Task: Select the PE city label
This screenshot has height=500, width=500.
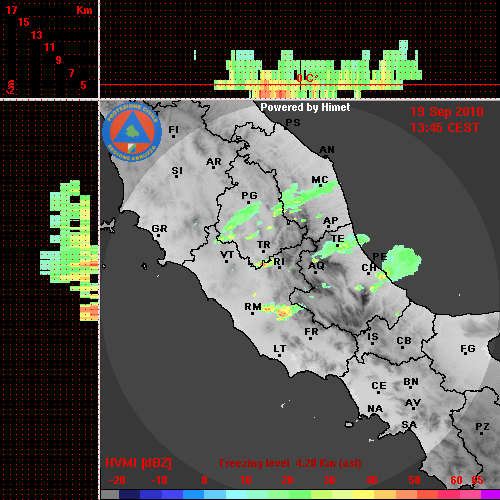Action: (379, 256)
